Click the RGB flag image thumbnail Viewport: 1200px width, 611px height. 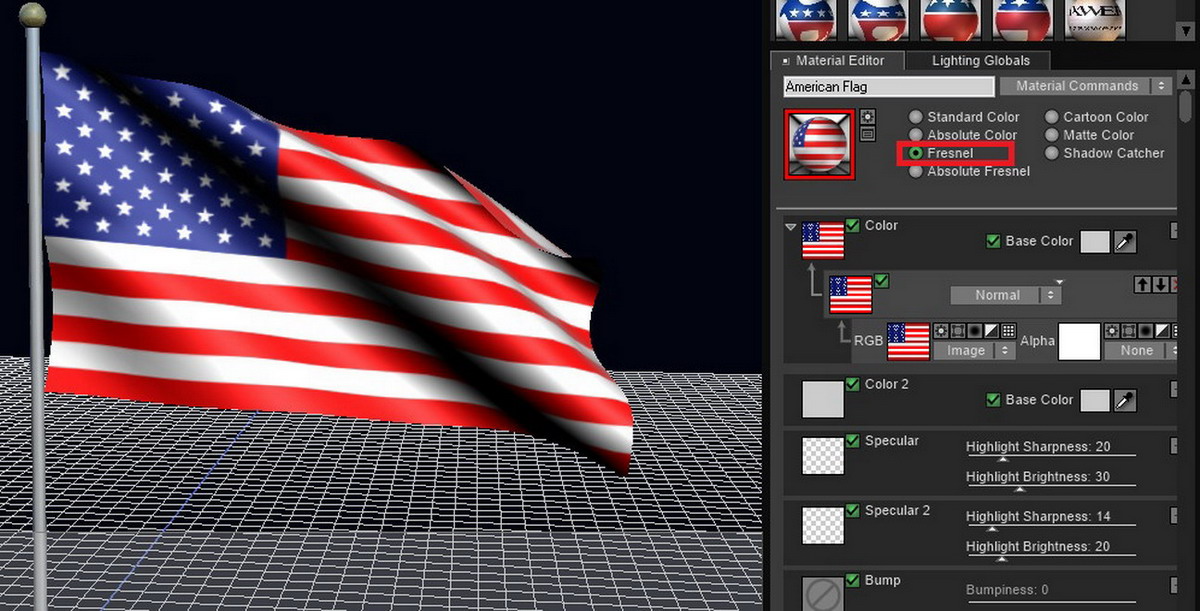909,341
